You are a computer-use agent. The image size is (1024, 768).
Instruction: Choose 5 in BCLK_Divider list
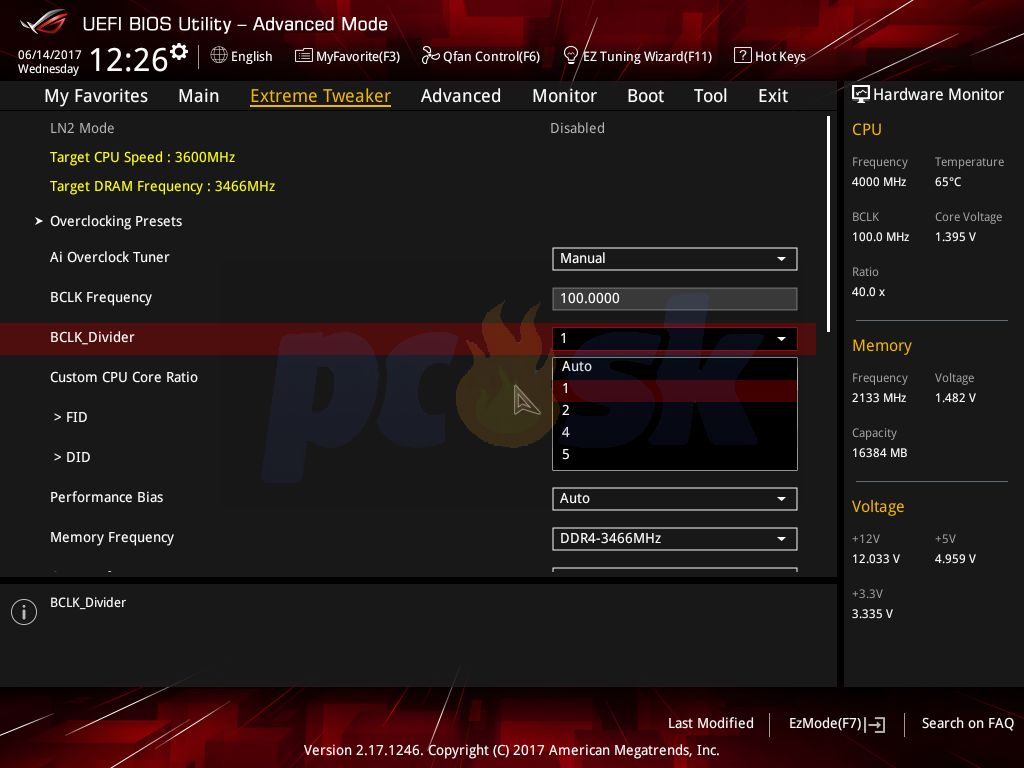tap(675, 455)
